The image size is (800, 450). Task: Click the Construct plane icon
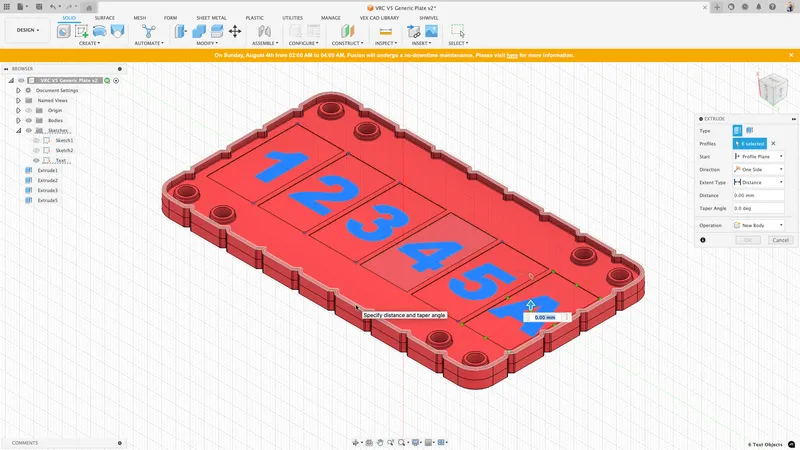point(346,31)
